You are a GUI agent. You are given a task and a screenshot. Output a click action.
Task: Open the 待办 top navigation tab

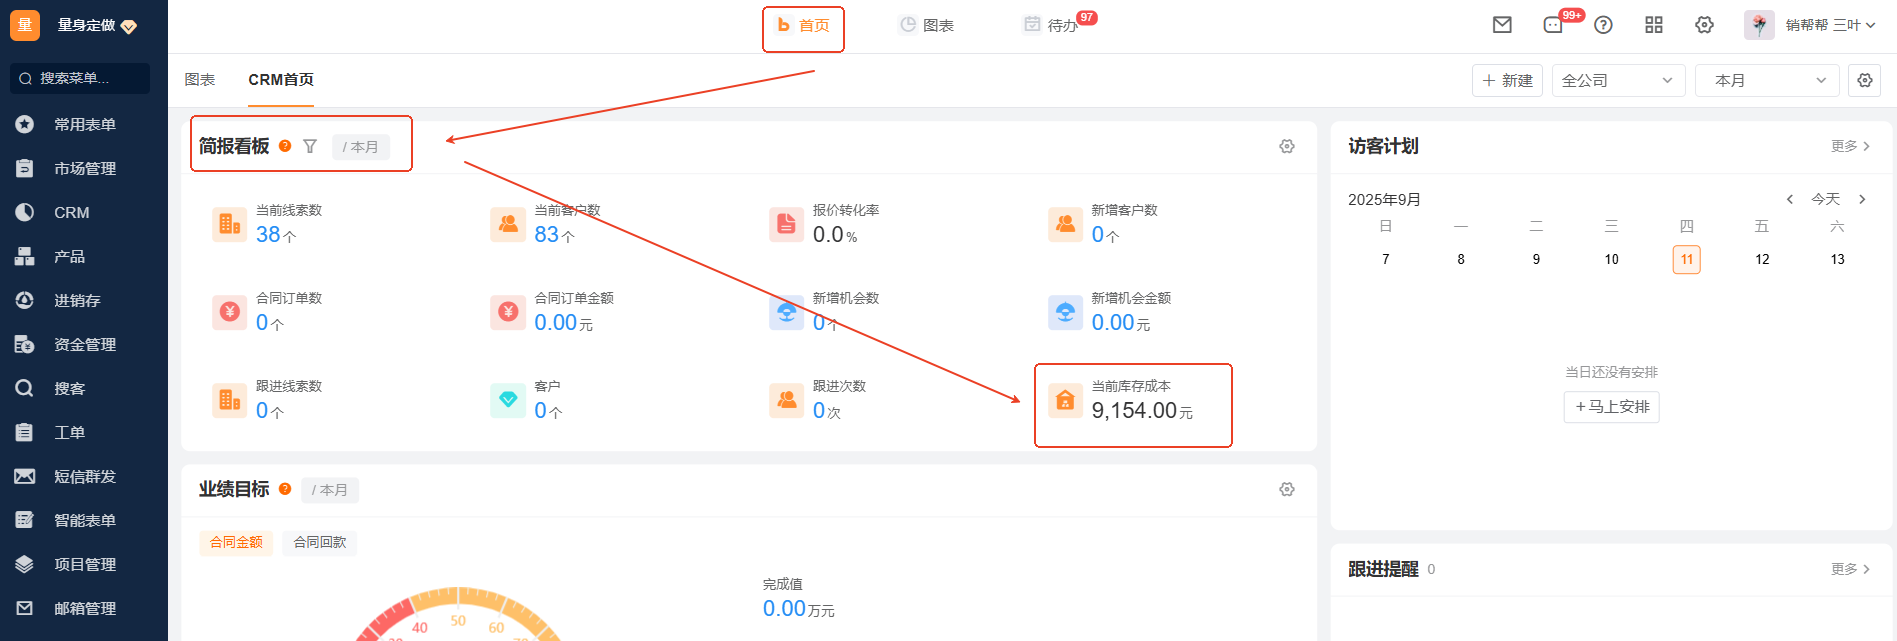[x=1050, y=25]
